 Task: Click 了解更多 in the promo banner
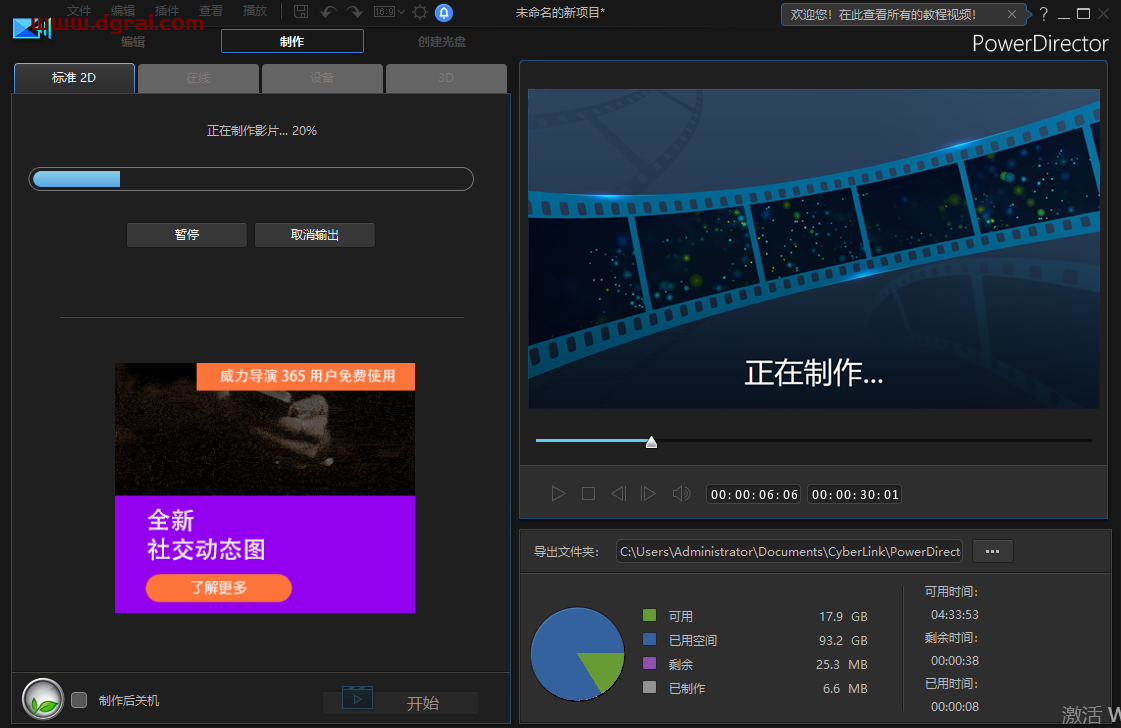click(x=218, y=588)
